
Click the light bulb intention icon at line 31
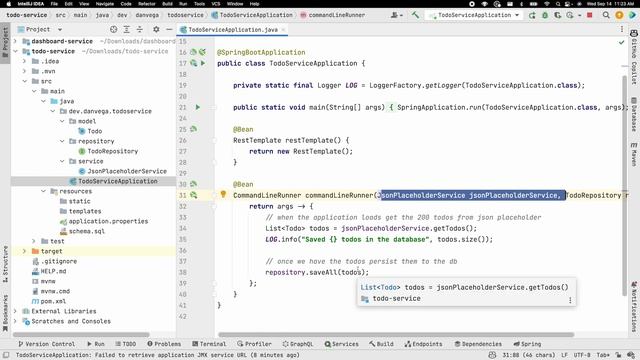point(223,194)
